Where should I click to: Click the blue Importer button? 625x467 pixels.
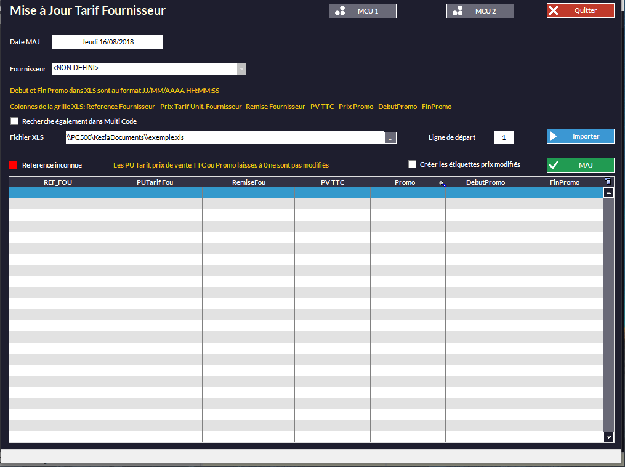pos(580,136)
